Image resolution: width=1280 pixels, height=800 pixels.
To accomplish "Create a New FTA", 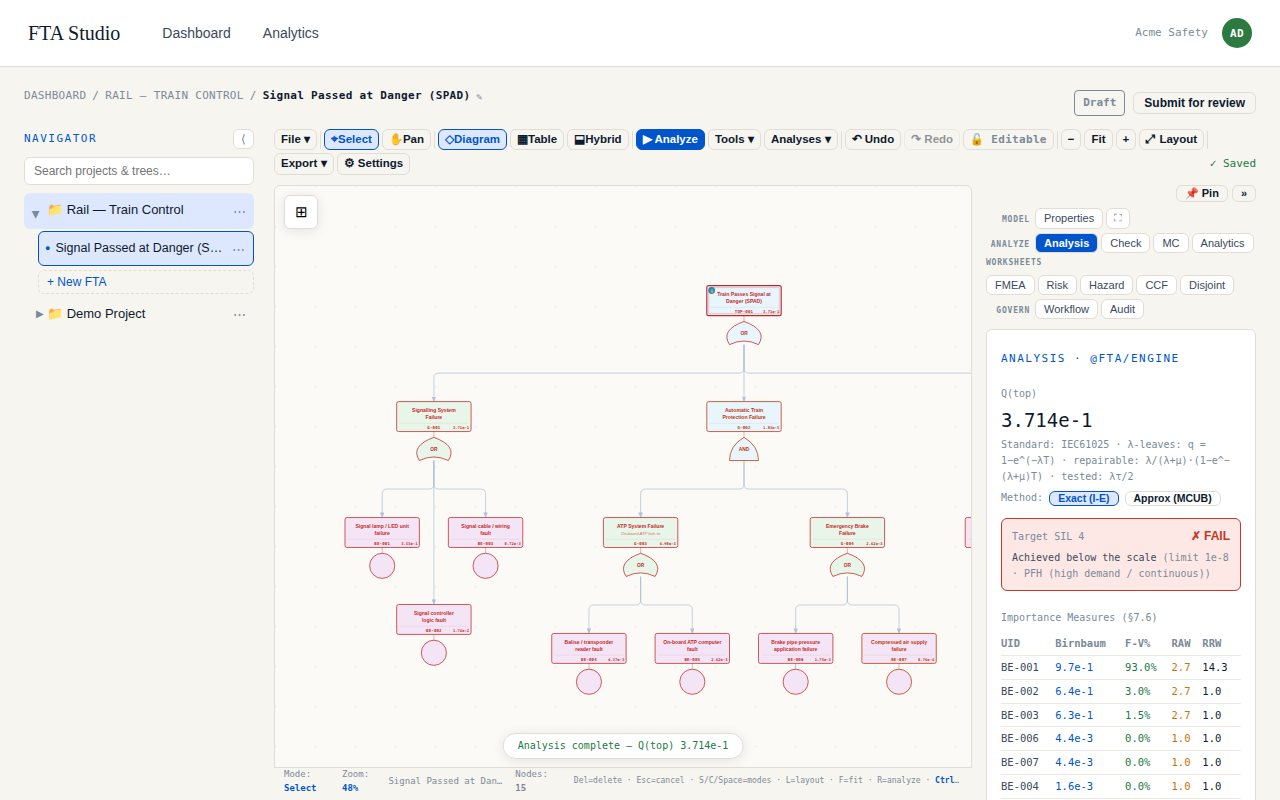I will click(x=146, y=281).
